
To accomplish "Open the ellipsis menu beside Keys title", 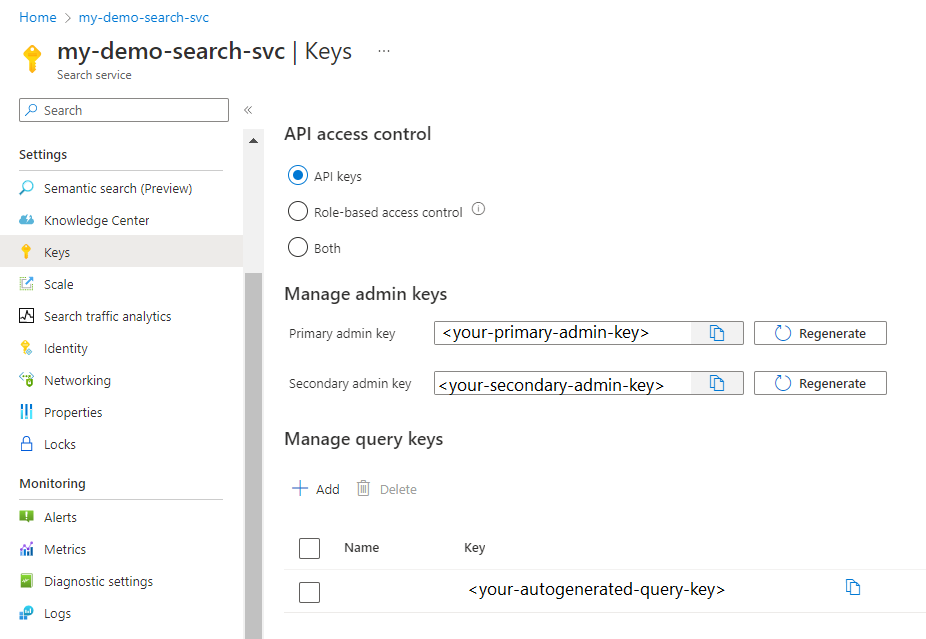I will pos(383,49).
